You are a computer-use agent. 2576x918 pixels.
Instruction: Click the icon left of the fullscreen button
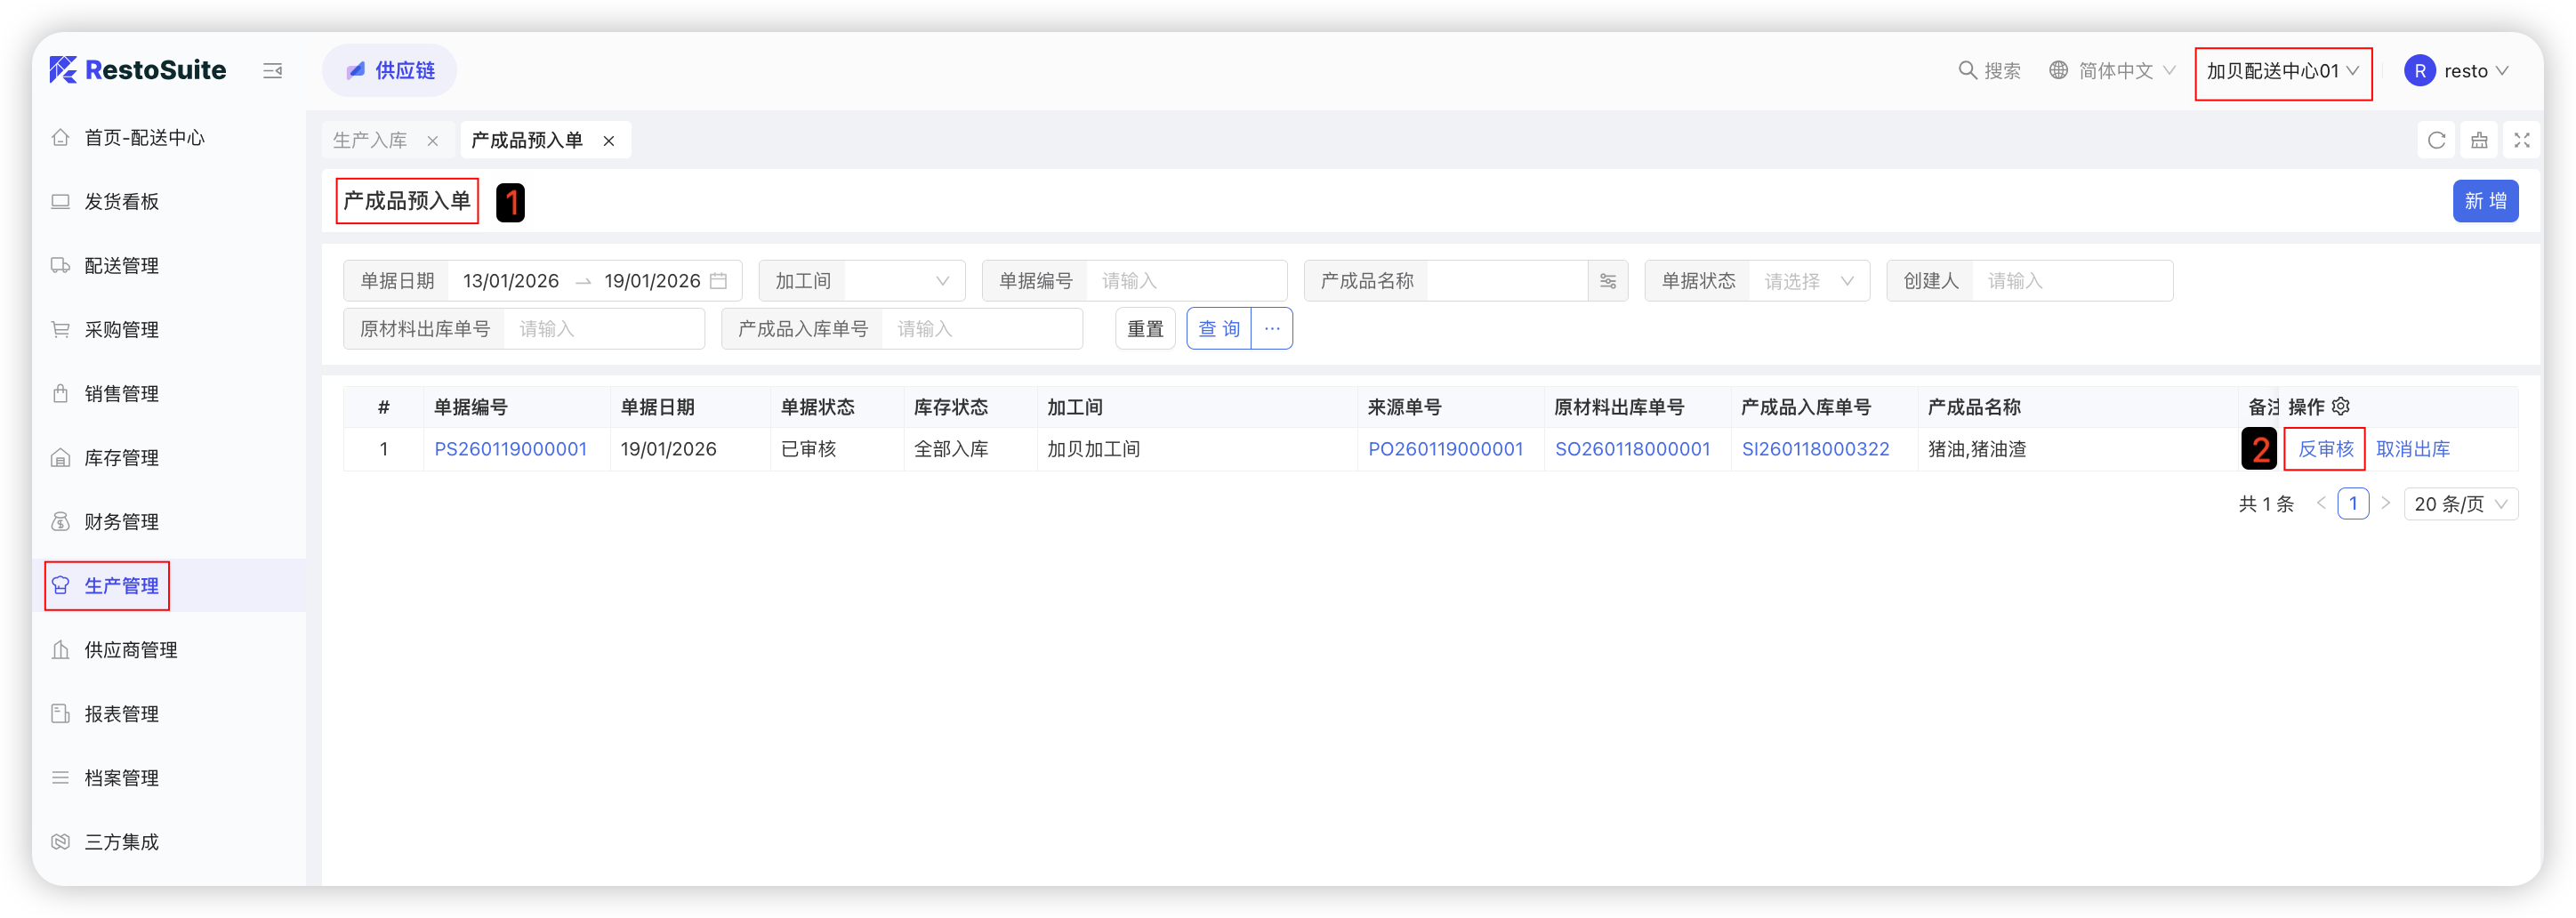[x=2479, y=140]
